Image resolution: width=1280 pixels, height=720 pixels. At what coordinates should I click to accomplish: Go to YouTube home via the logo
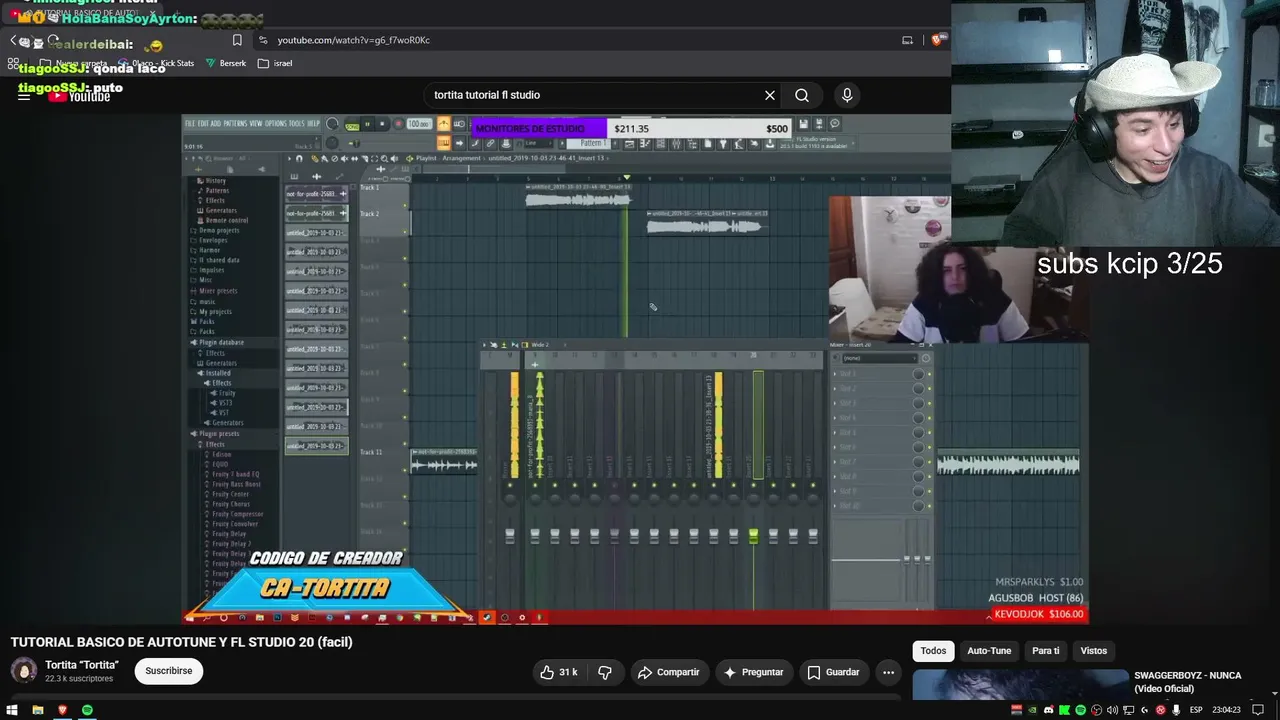coord(79,96)
